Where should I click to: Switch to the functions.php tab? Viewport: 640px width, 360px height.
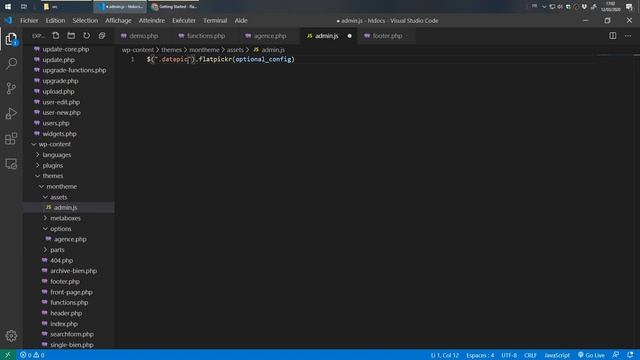[x=206, y=36]
